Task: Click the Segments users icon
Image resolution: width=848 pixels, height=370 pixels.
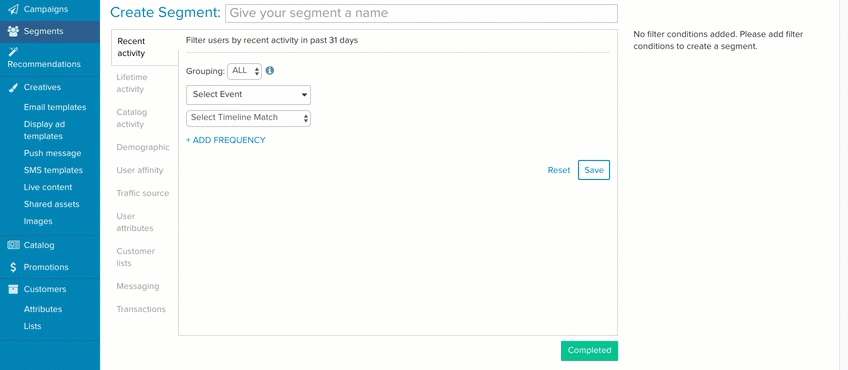Action: pyautogui.click(x=13, y=31)
